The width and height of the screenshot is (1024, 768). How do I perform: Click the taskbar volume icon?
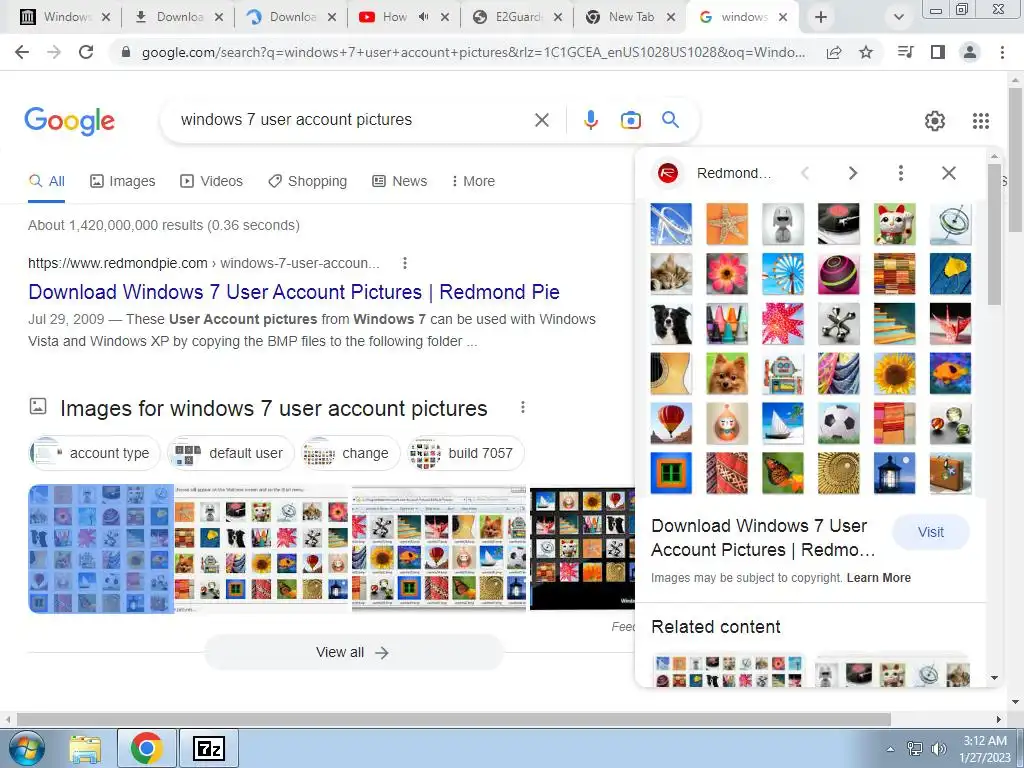pyautogui.click(x=938, y=749)
